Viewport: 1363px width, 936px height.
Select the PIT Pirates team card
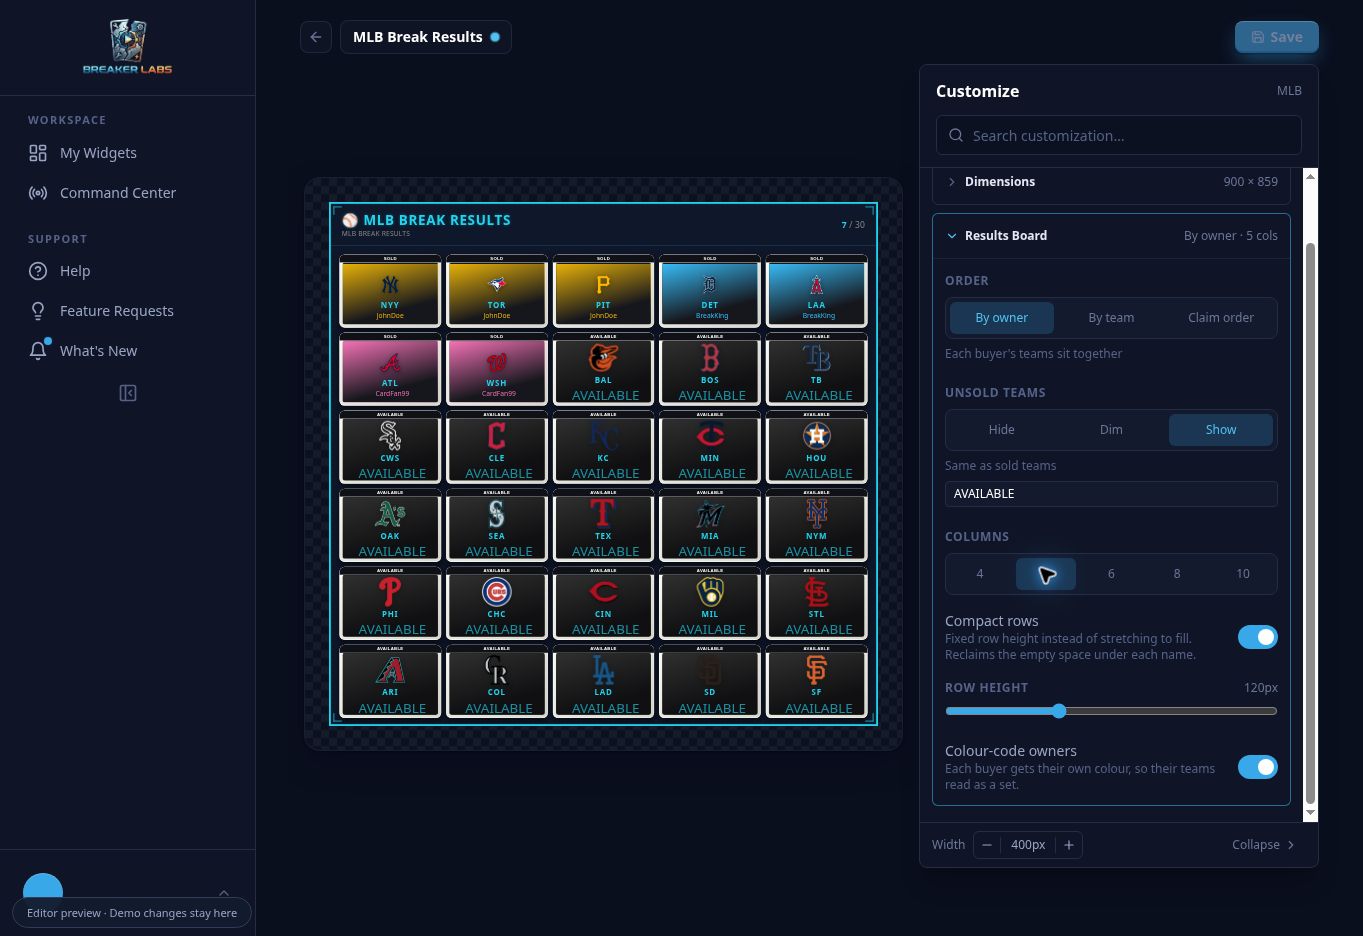tap(603, 290)
